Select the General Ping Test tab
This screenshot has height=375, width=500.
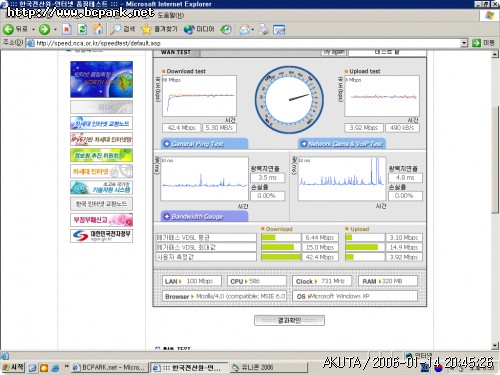[x=204, y=144]
